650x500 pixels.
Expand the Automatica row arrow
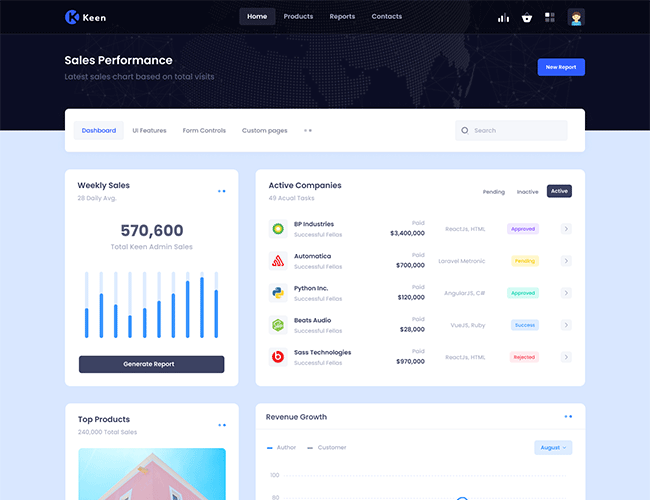click(x=566, y=261)
